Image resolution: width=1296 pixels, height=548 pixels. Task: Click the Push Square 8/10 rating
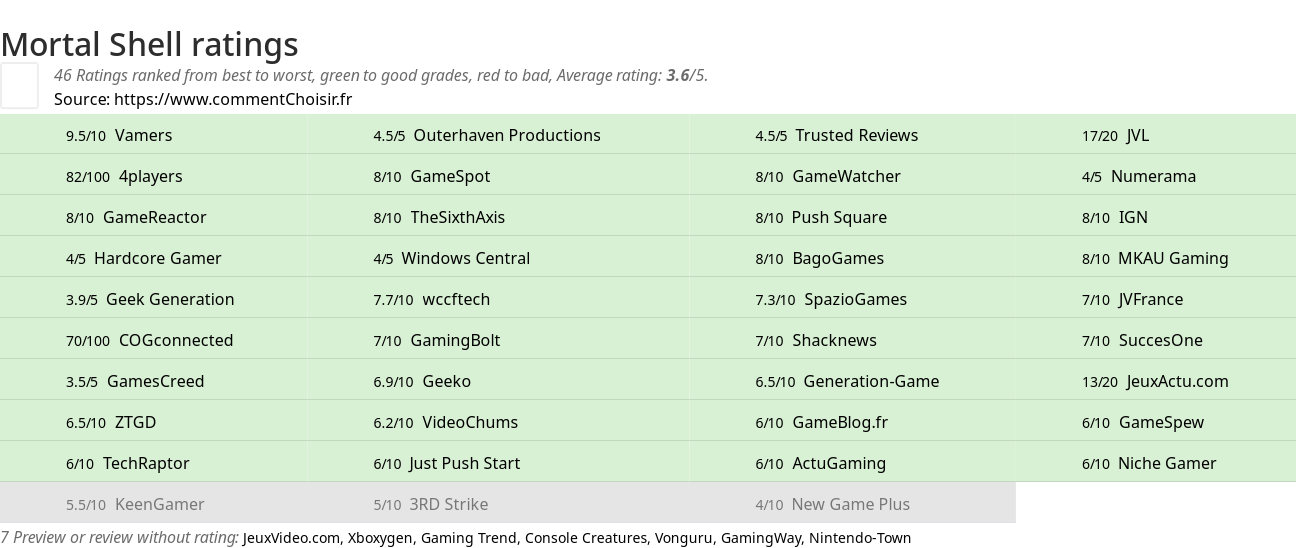click(821, 217)
